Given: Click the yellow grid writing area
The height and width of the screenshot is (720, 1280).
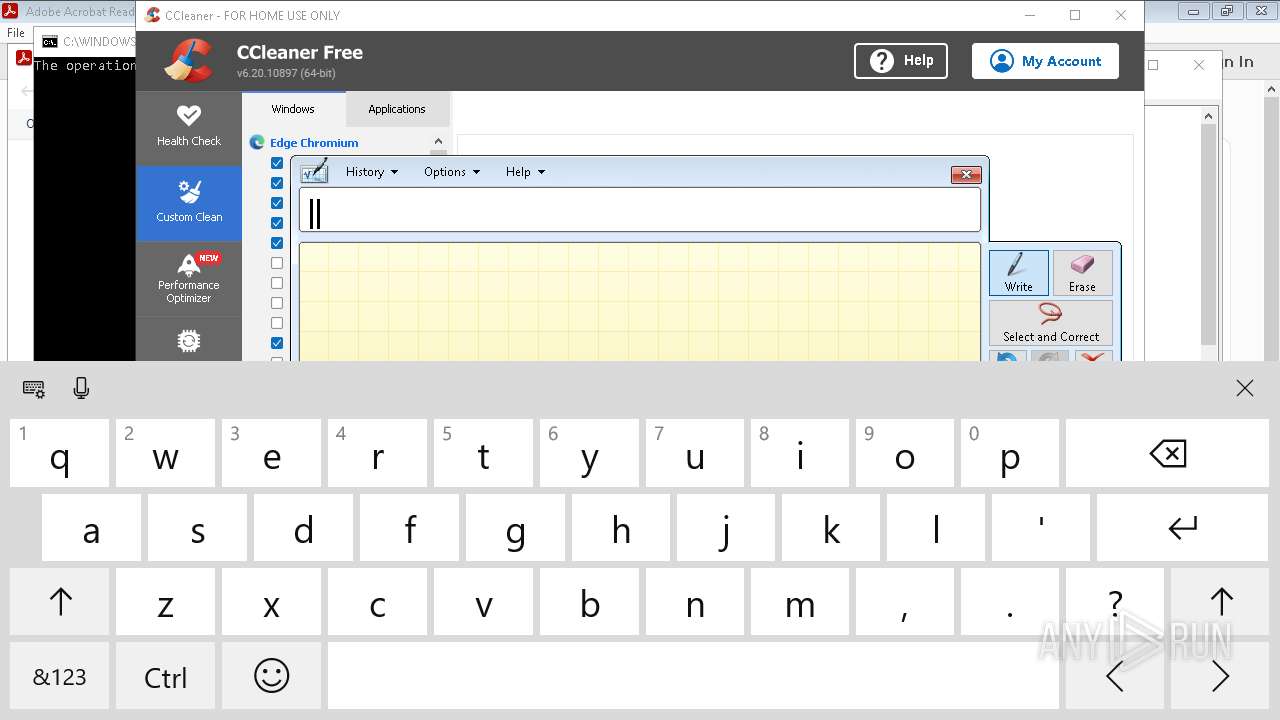Looking at the screenshot, I should click(640, 302).
